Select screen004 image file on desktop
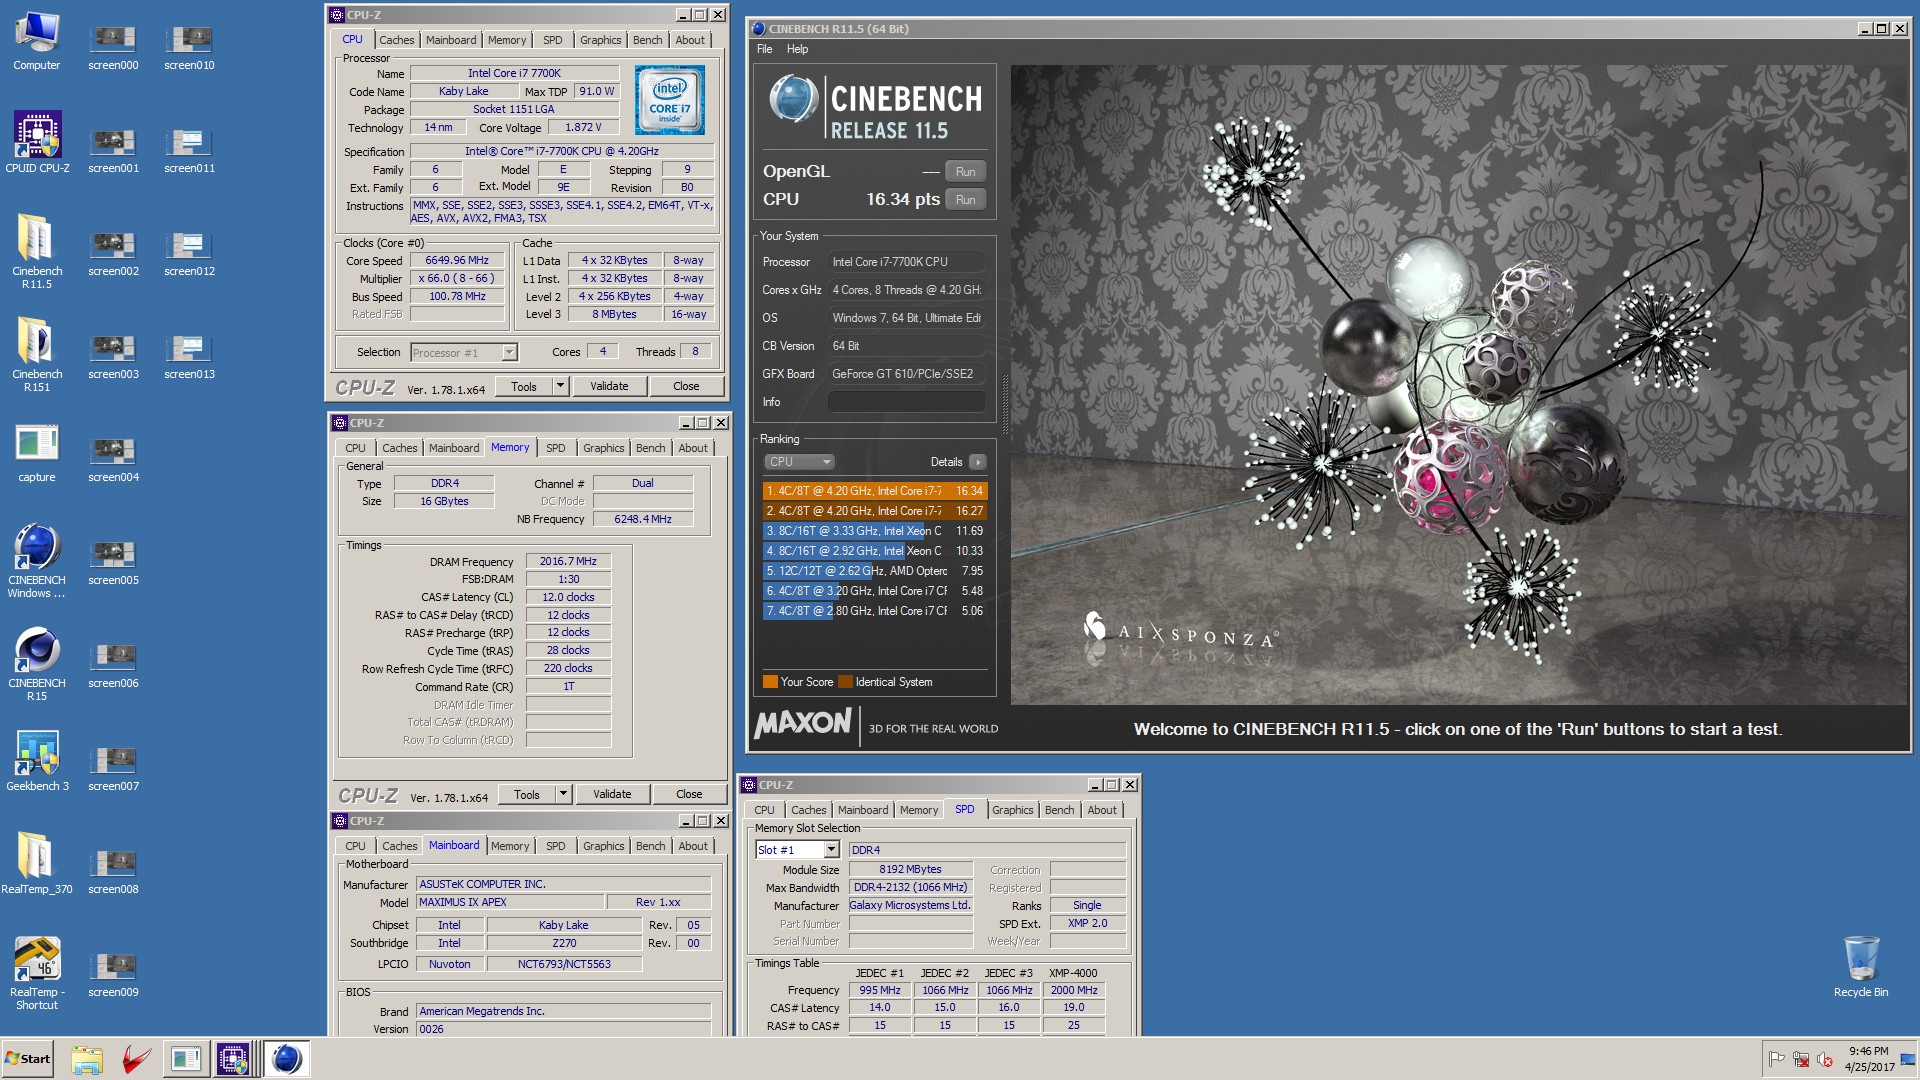 click(113, 460)
